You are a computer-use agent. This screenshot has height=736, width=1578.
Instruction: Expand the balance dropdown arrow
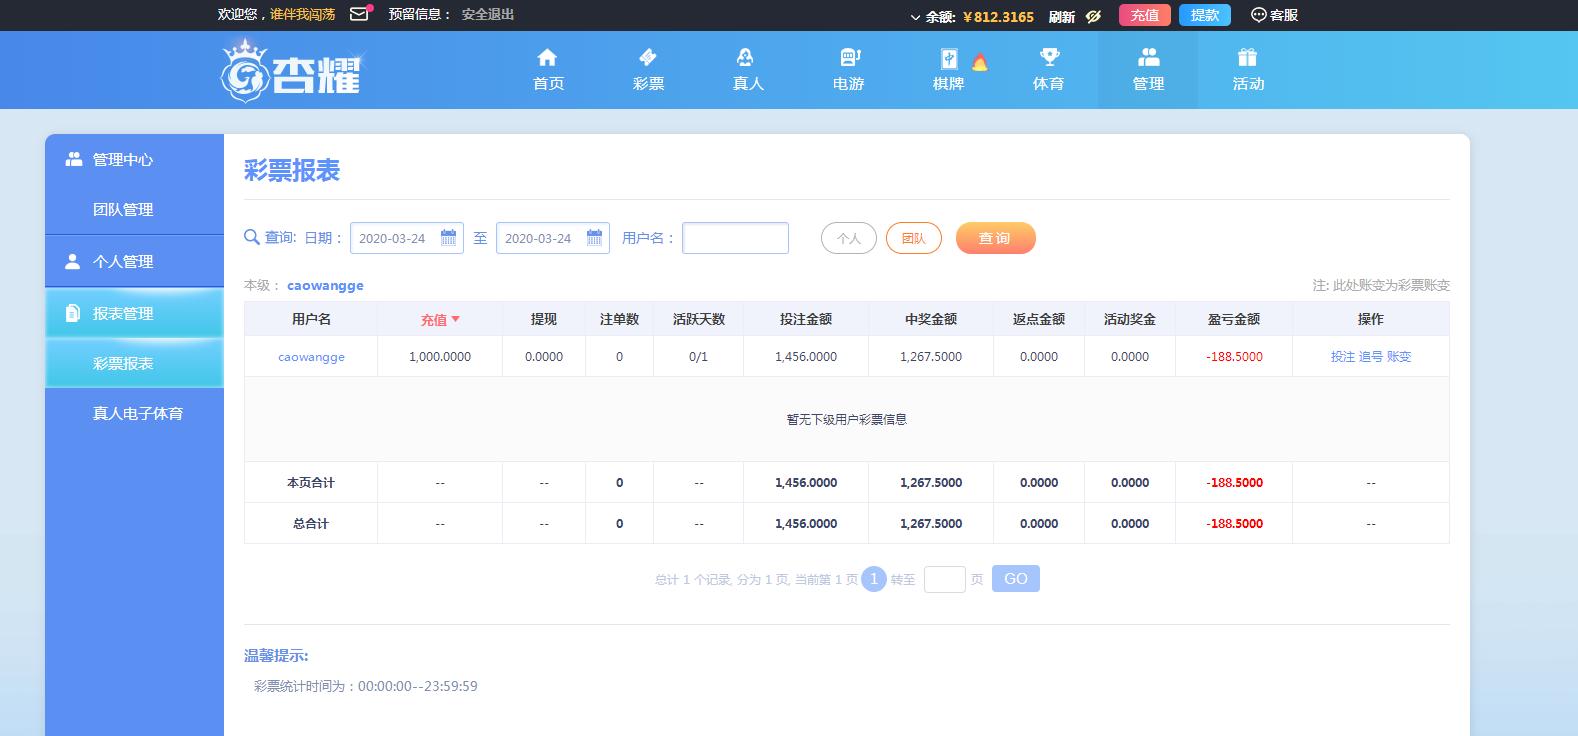tap(915, 17)
